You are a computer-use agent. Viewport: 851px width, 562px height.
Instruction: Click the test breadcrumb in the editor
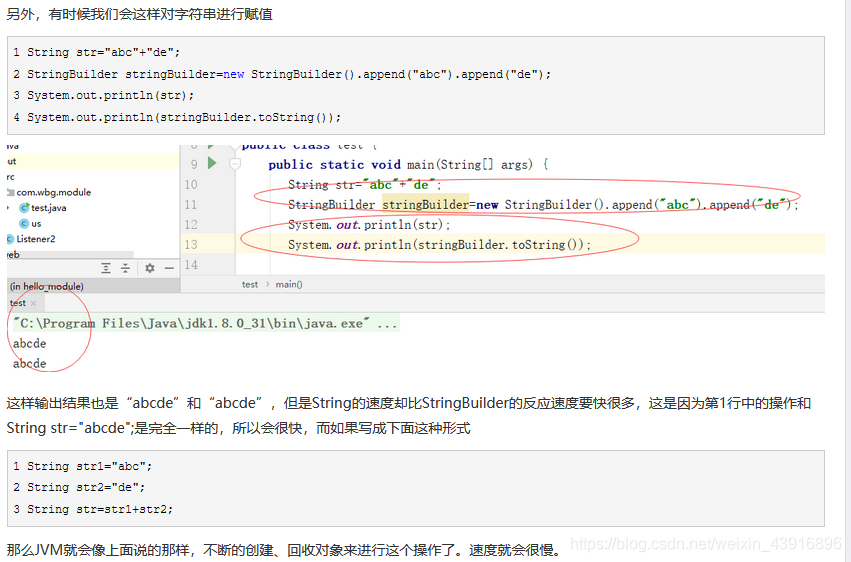click(x=250, y=284)
